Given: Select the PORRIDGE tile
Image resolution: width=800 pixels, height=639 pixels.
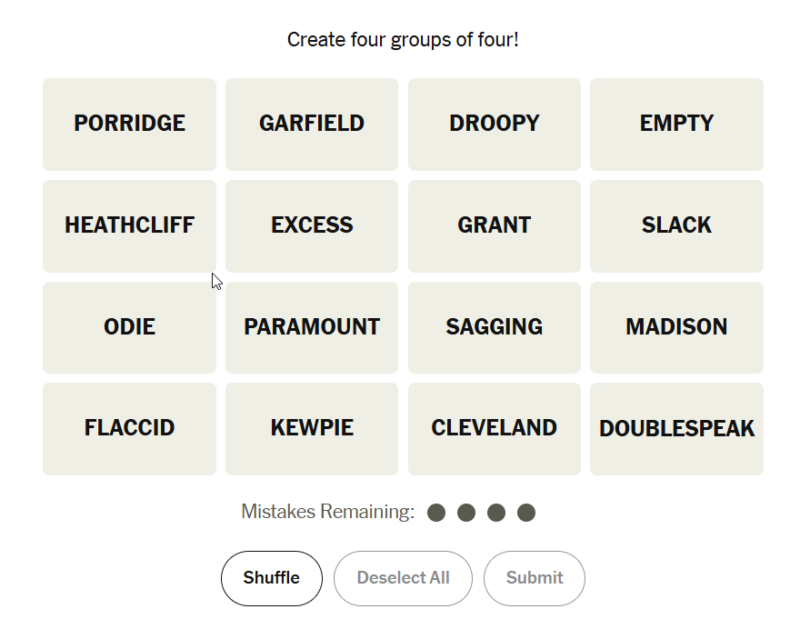Looking at the screenshot, I should pyautogui.click(x=130, y=124).
